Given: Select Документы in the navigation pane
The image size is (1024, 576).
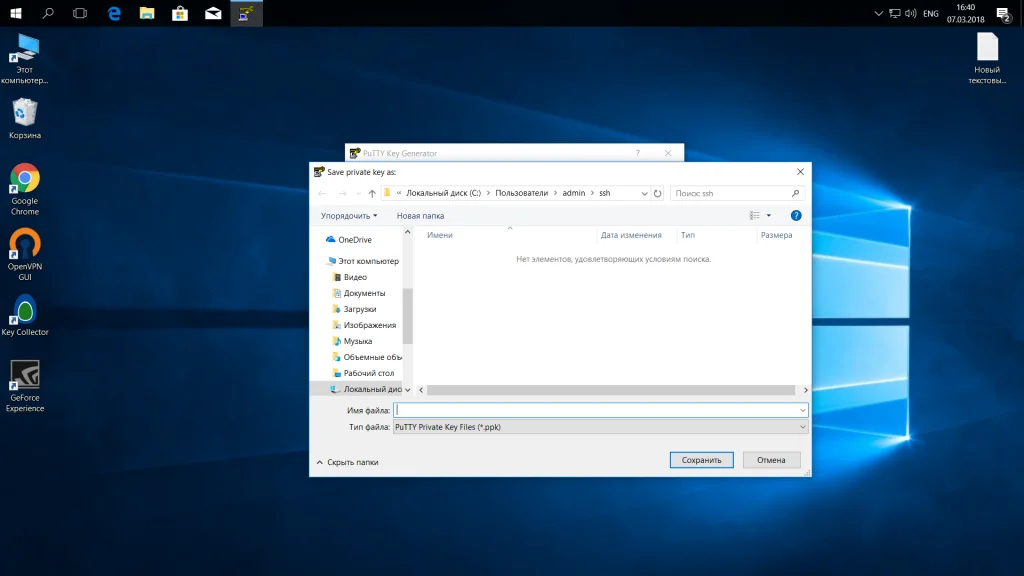Looking at the screenshot, I should pos(364,293).
